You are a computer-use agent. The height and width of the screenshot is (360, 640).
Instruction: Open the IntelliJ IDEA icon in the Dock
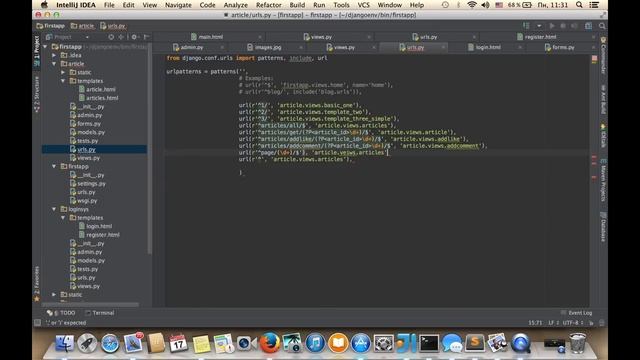point(406,343)
